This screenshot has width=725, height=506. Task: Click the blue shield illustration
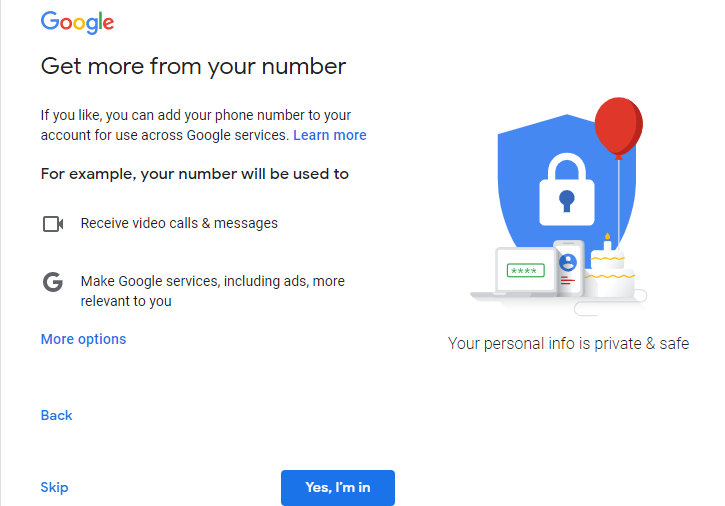(566, 185)
